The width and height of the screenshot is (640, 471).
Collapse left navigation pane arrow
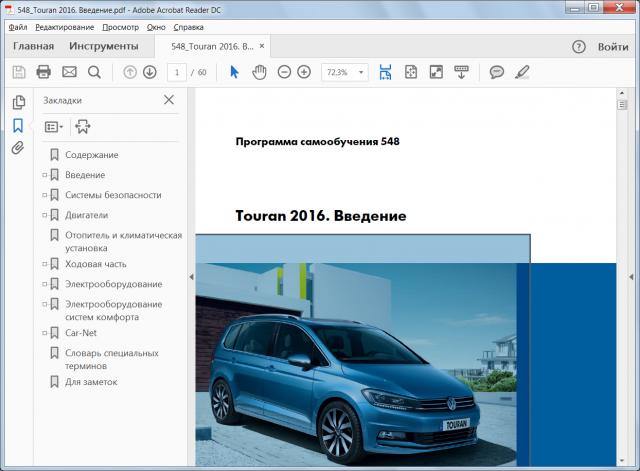(x=191, y=277)
